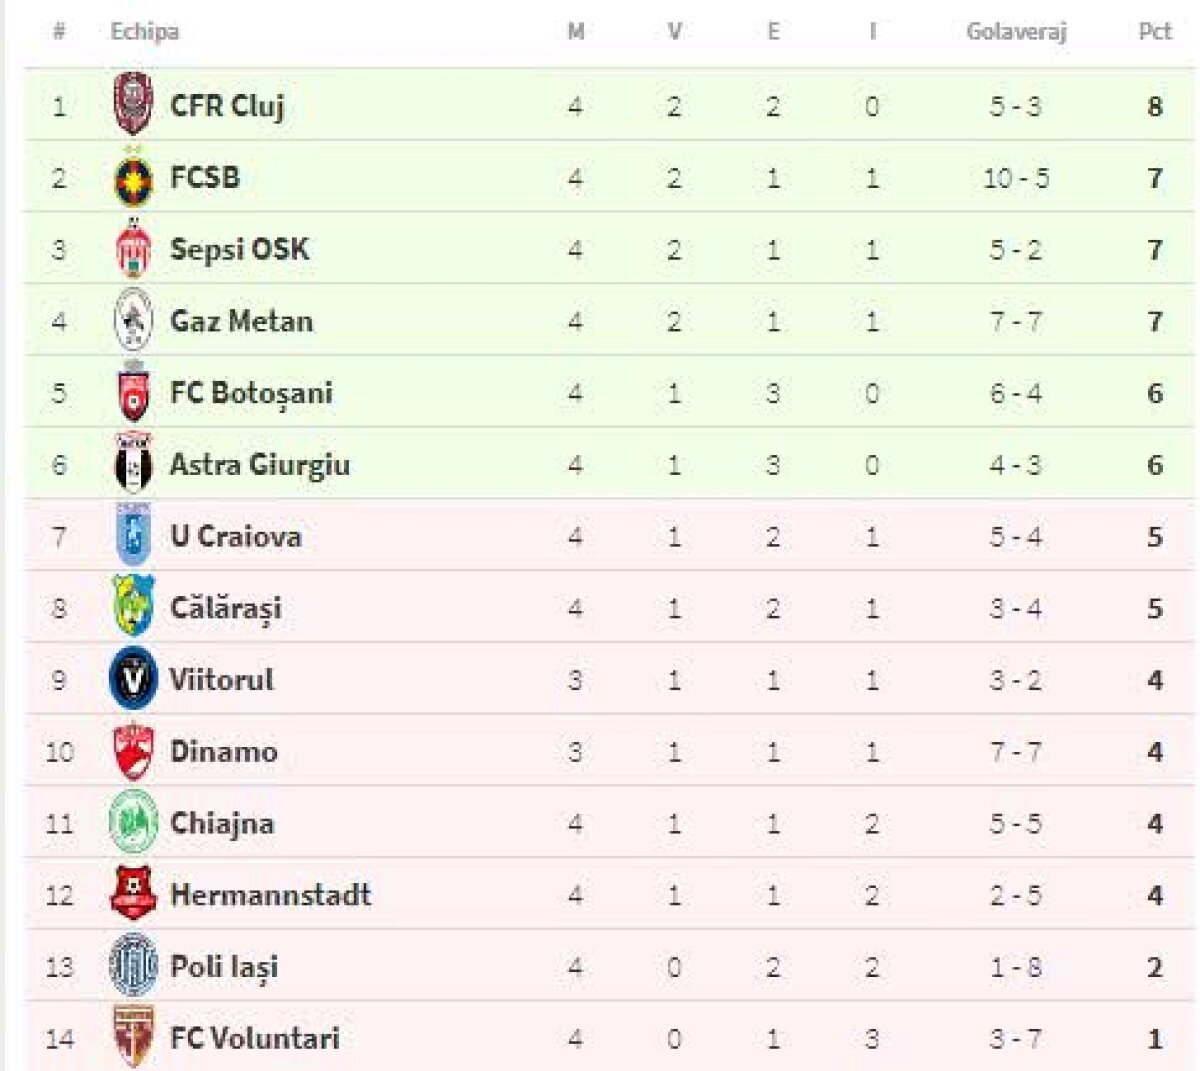
Task: Click the Dinamo red crest
Action: tap(133, 751)
